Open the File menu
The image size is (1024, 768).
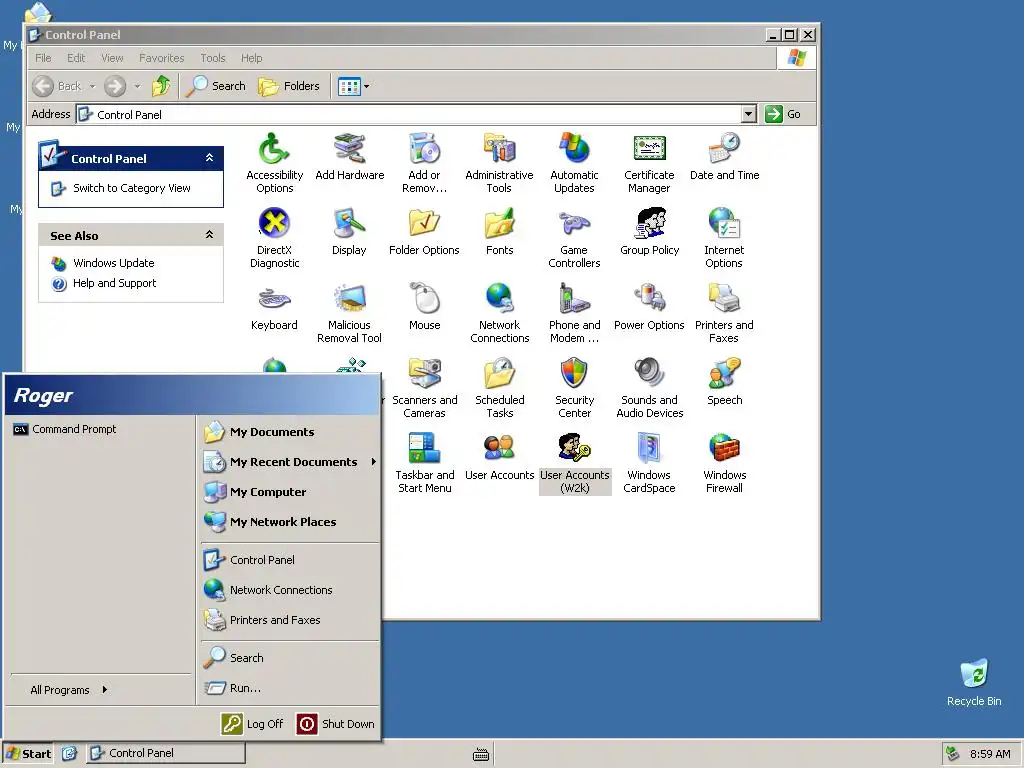(43, 58)
